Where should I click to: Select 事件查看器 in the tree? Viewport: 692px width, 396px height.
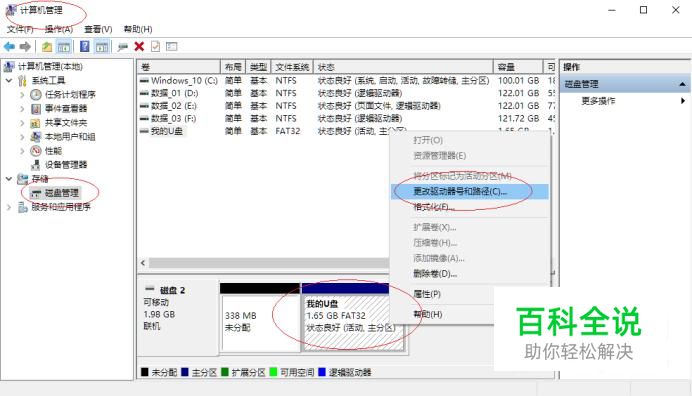tap(66, 109)
